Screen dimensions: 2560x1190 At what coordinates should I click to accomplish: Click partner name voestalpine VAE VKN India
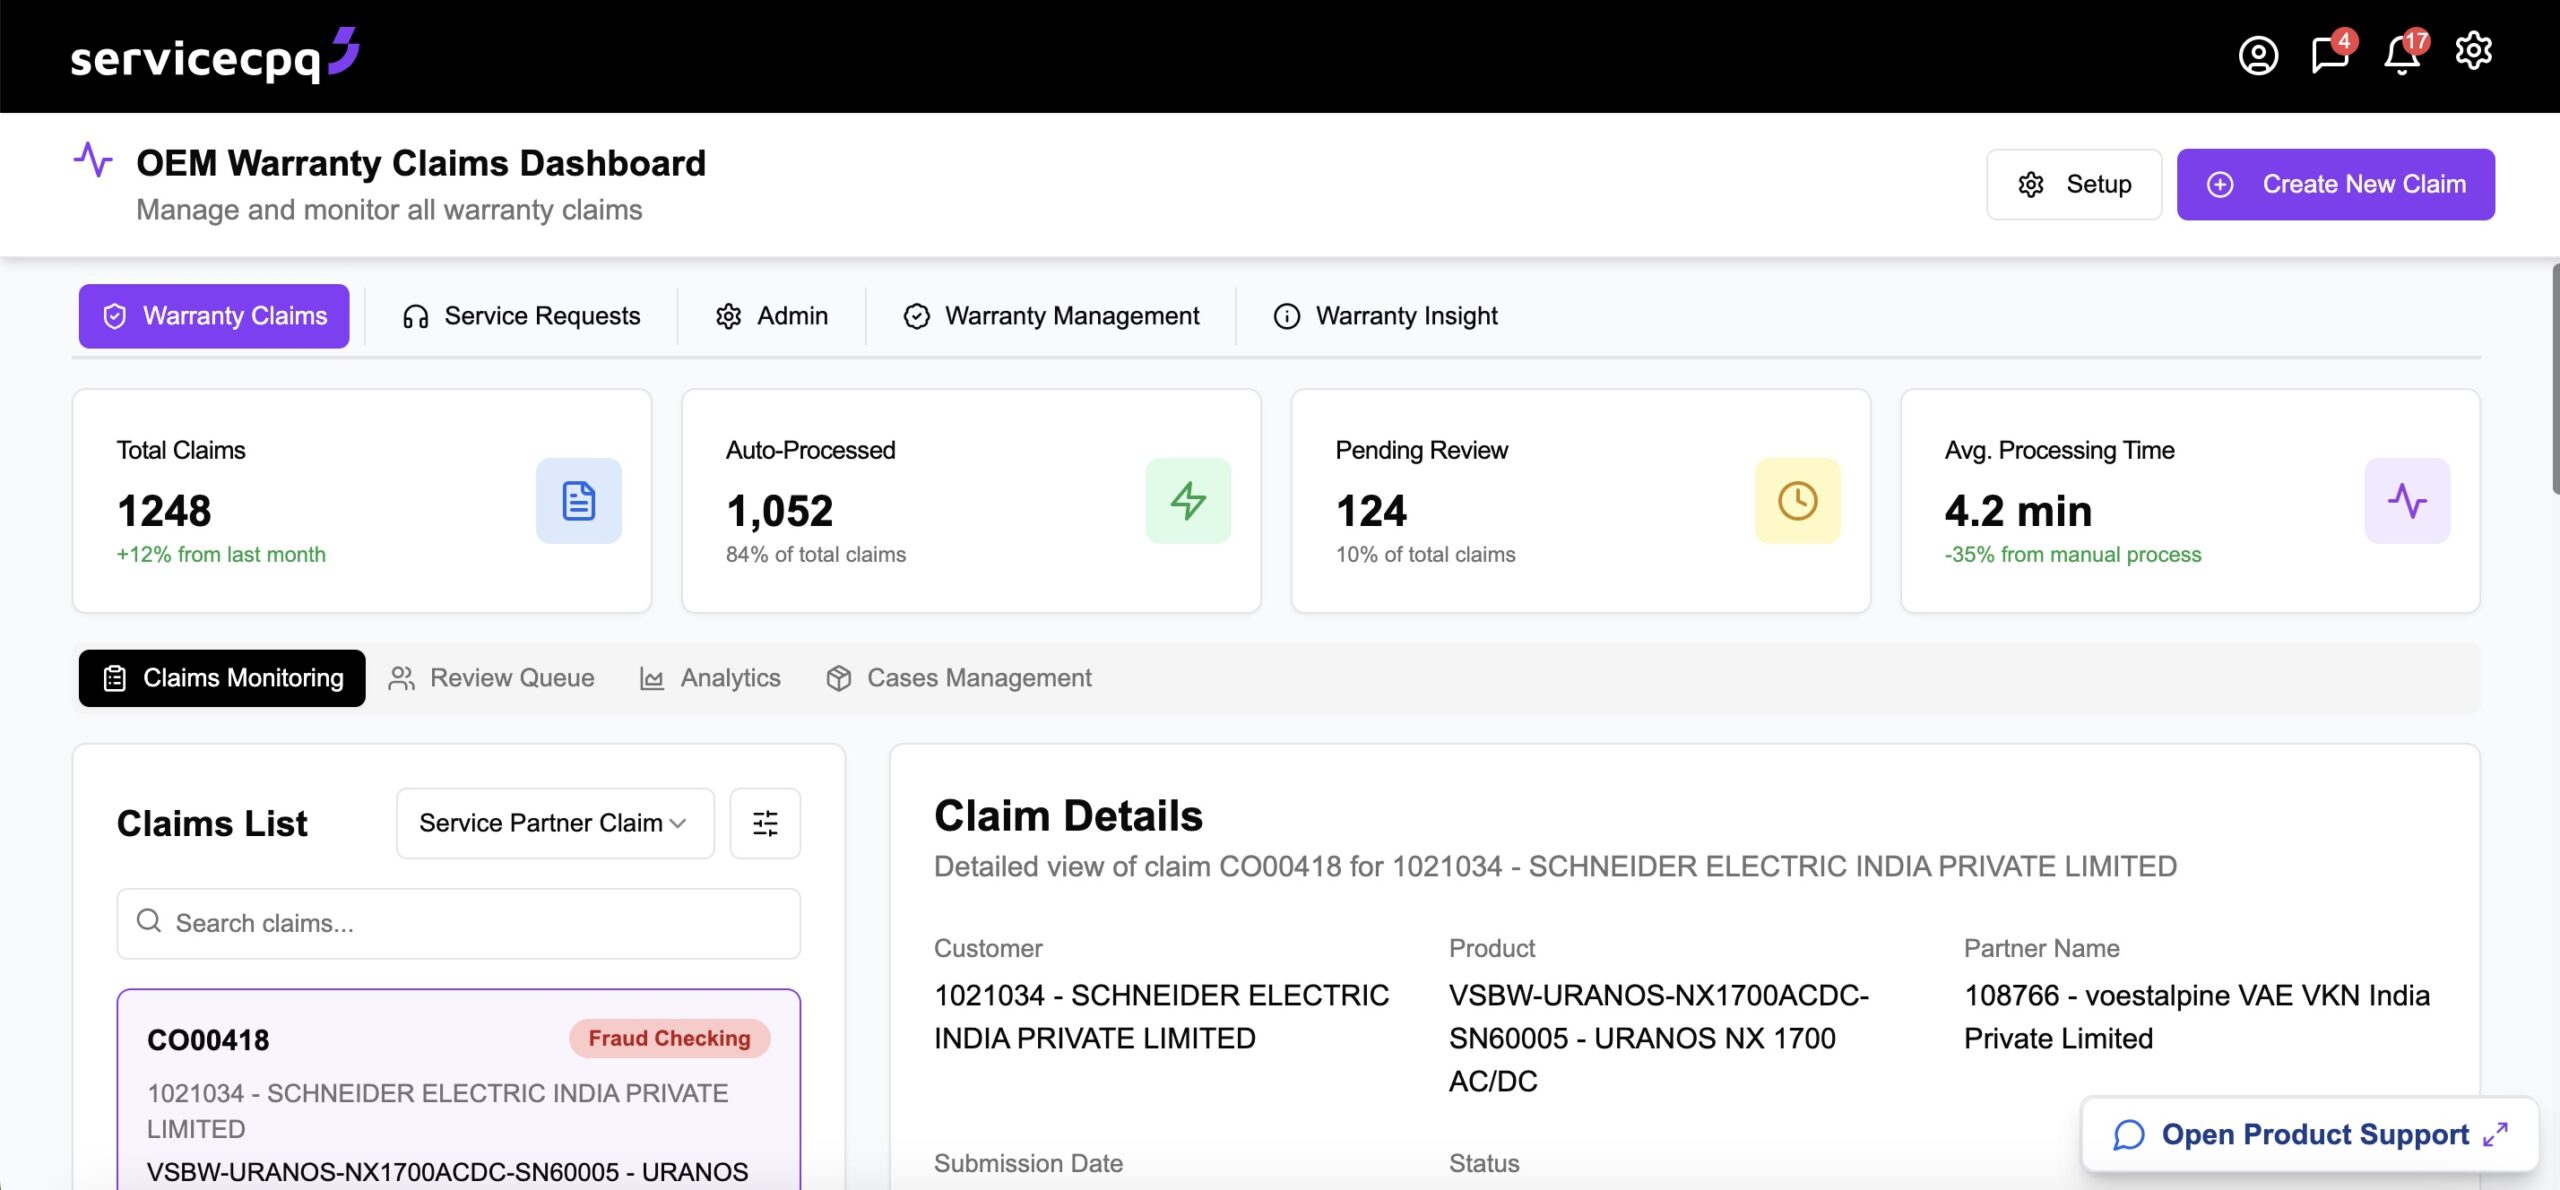coord(2197,1016)
